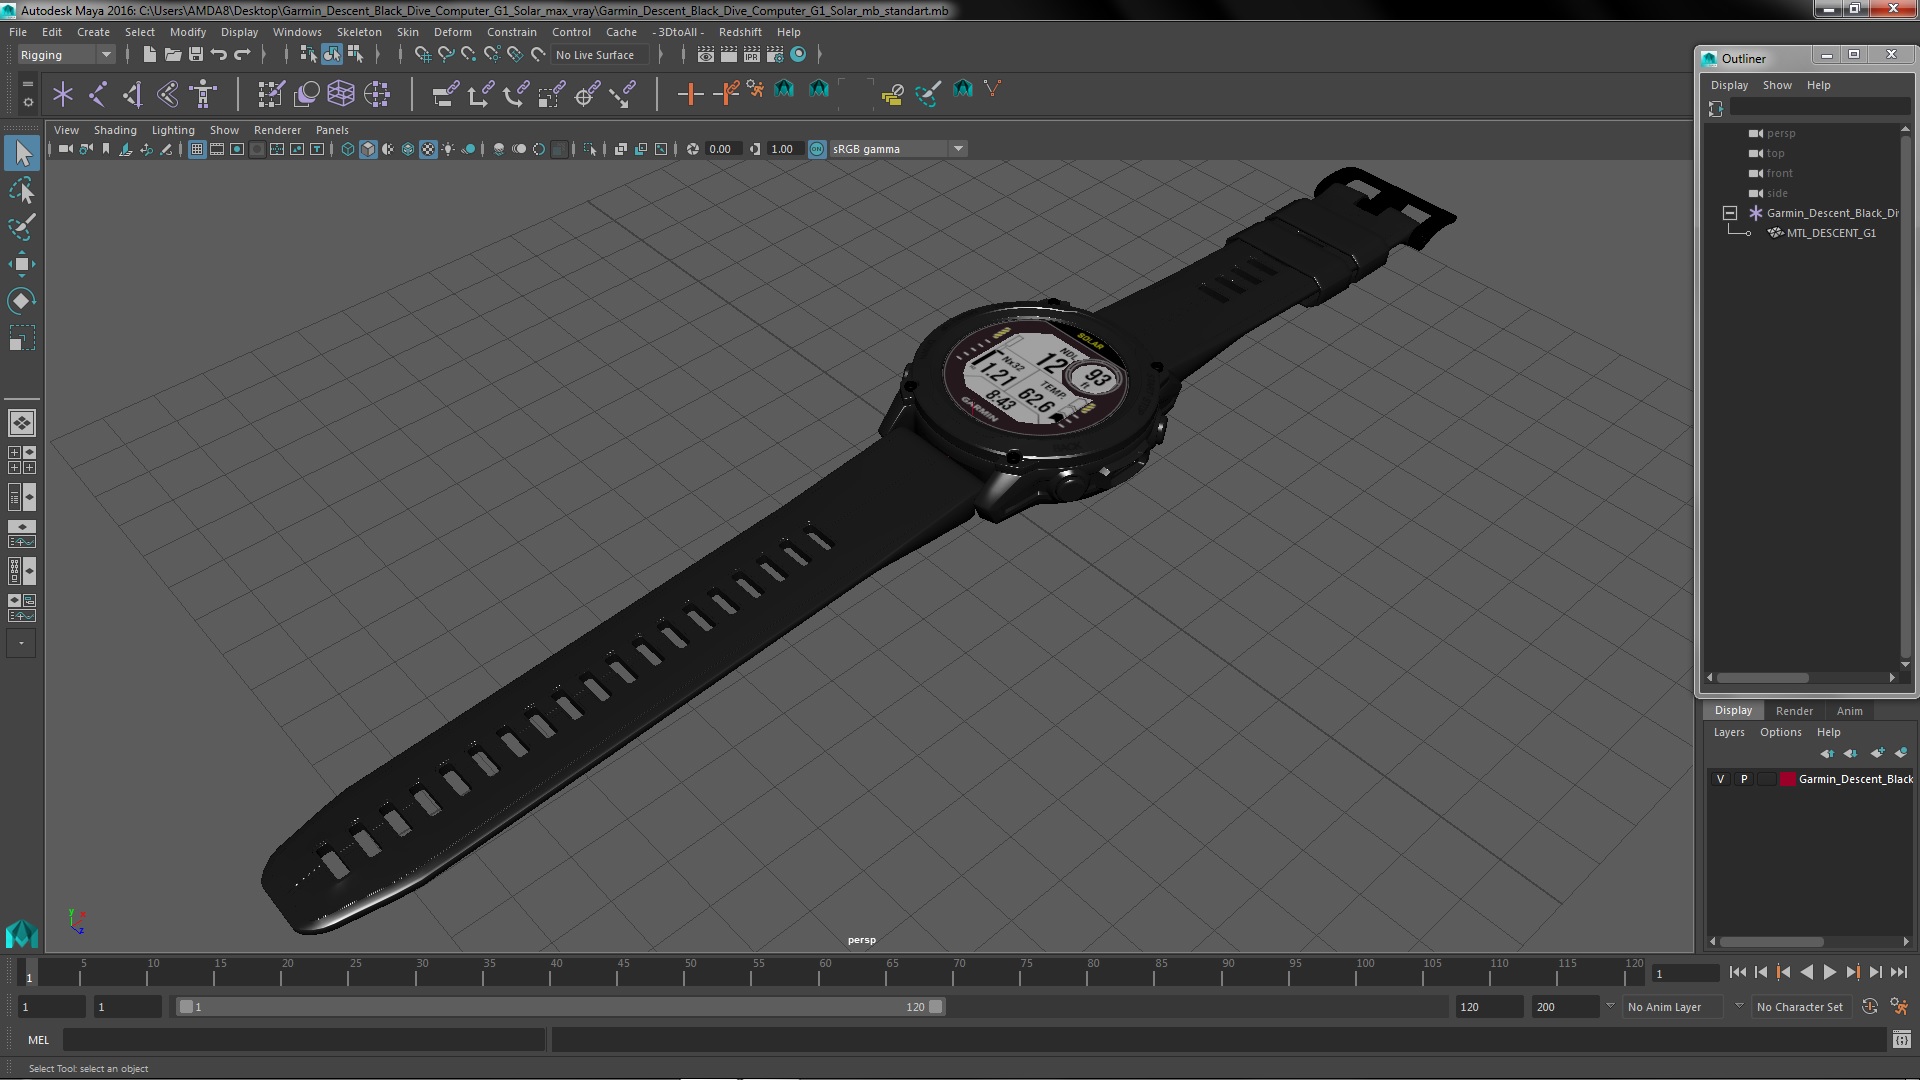The width and height of the screenshot is (1920, 1080).
Task: Toggle color management ON button
Action: (x=817, y=149)
